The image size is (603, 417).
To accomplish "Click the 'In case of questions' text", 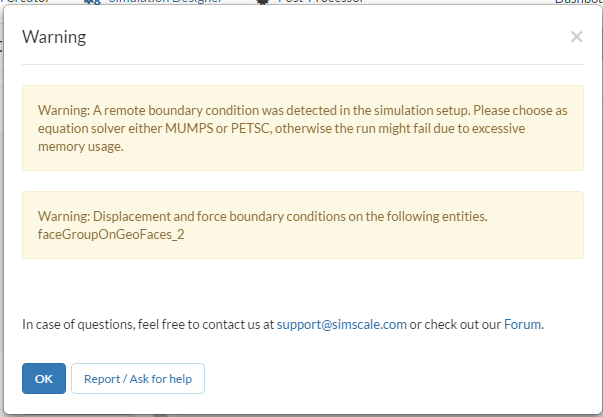I will pyautogui.click(x=90, y=325).
